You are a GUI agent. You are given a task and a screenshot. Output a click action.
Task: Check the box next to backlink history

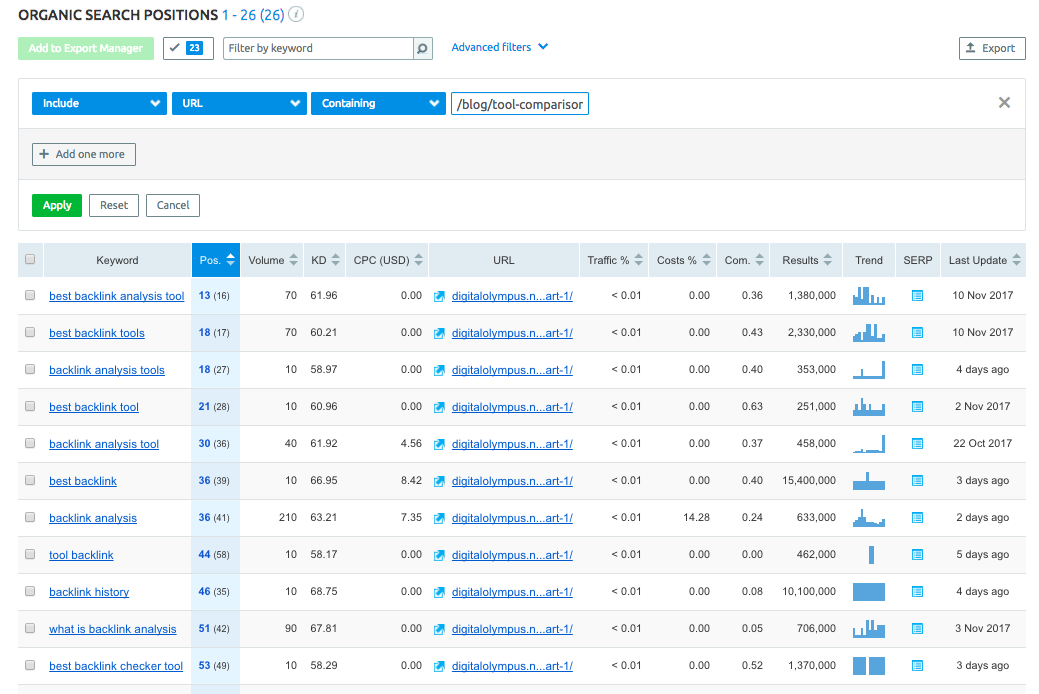coord(30,592)
